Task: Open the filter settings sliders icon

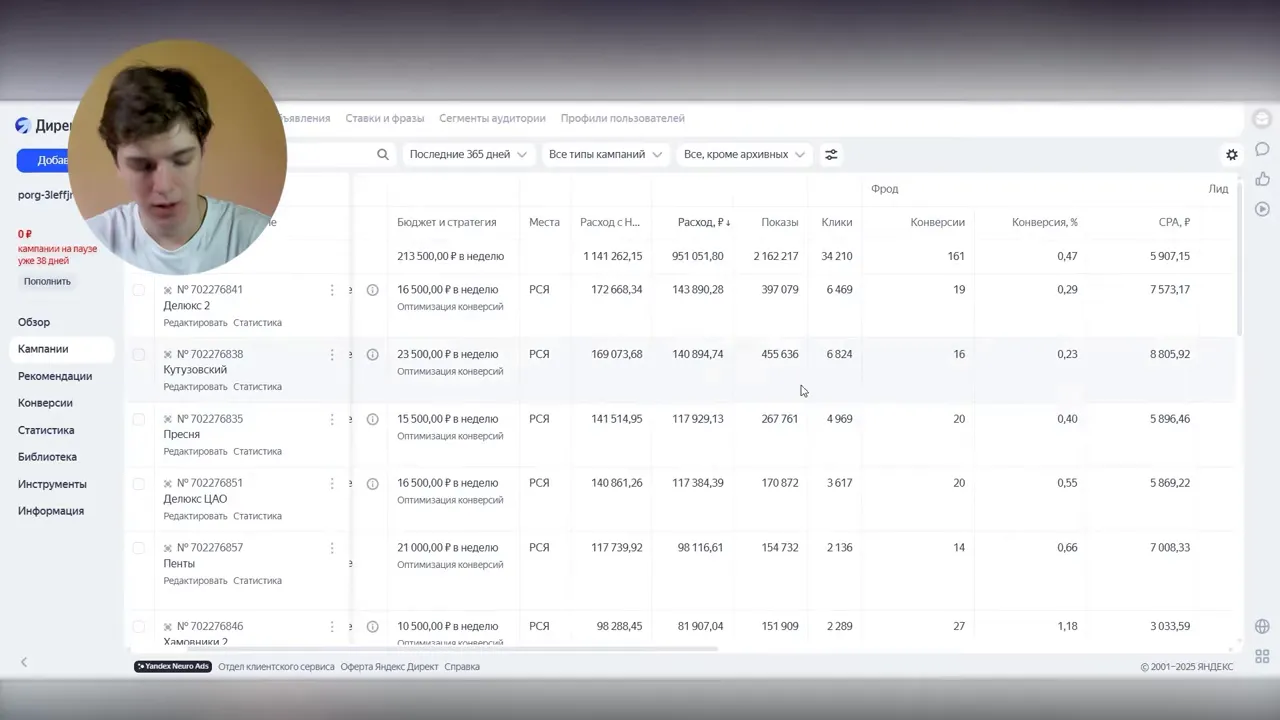Action: (831, 155)
